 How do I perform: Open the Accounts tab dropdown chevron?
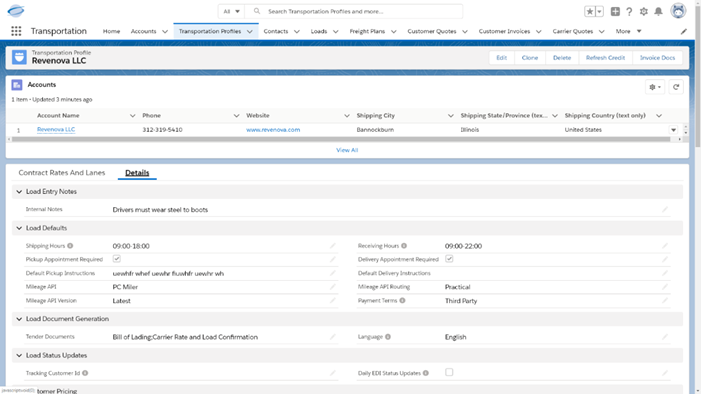coord(165,31)
